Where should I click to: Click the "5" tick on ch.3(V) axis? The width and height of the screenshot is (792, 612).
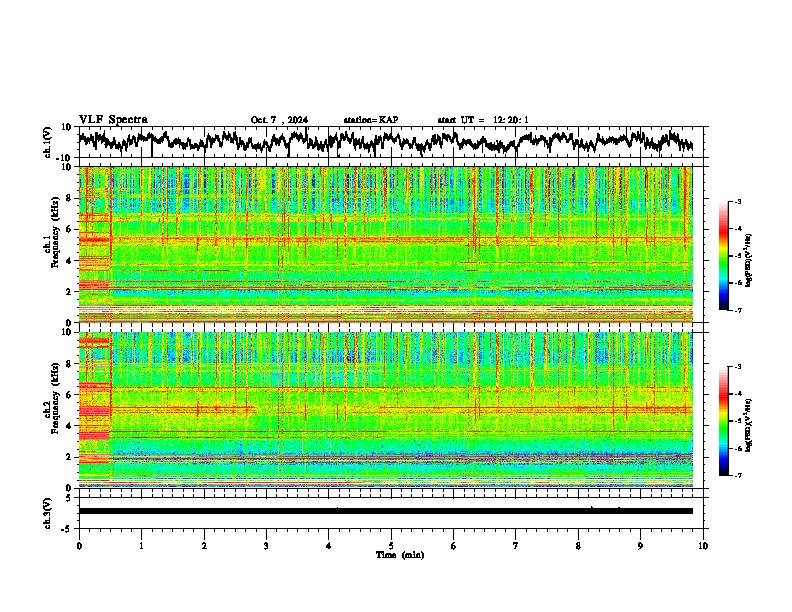click(69, 498)
